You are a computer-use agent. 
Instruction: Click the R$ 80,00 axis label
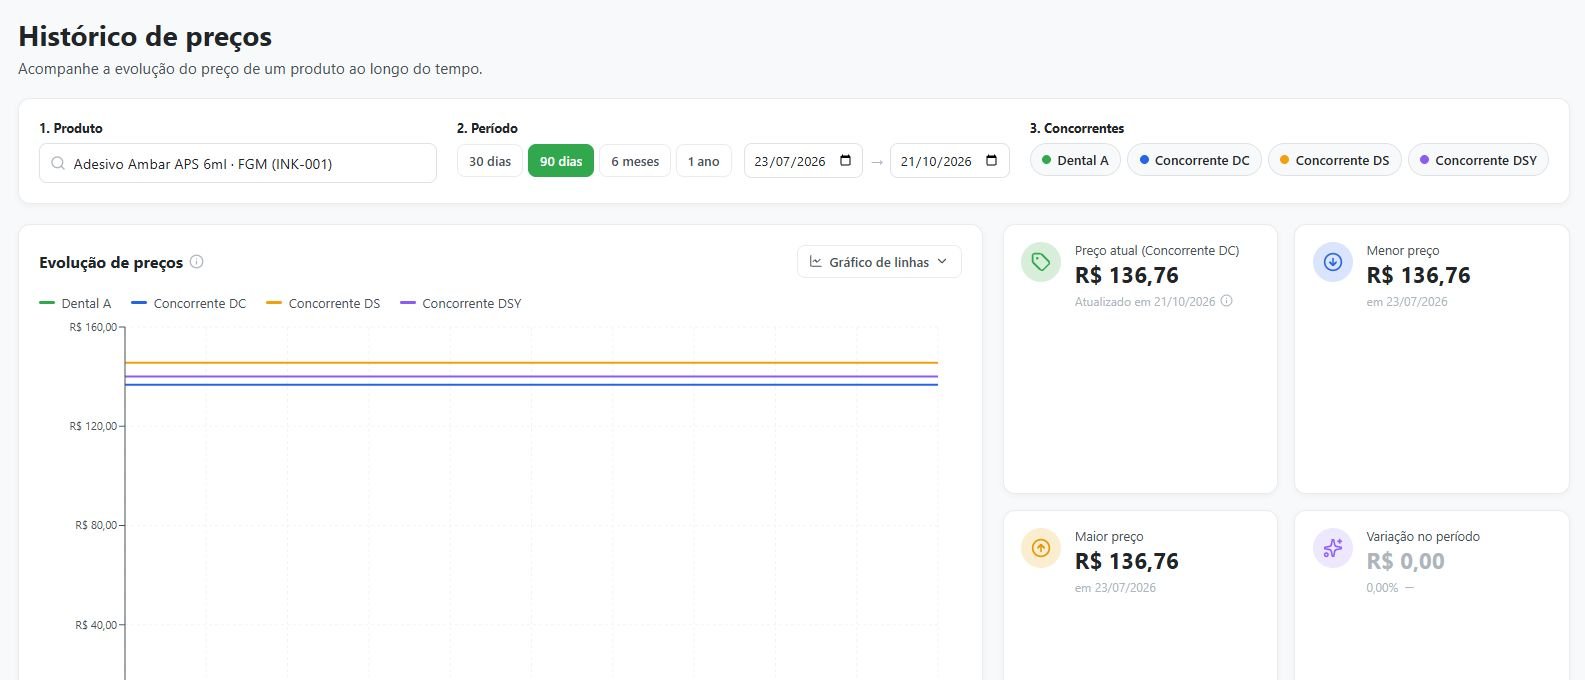tap(96, 525)
